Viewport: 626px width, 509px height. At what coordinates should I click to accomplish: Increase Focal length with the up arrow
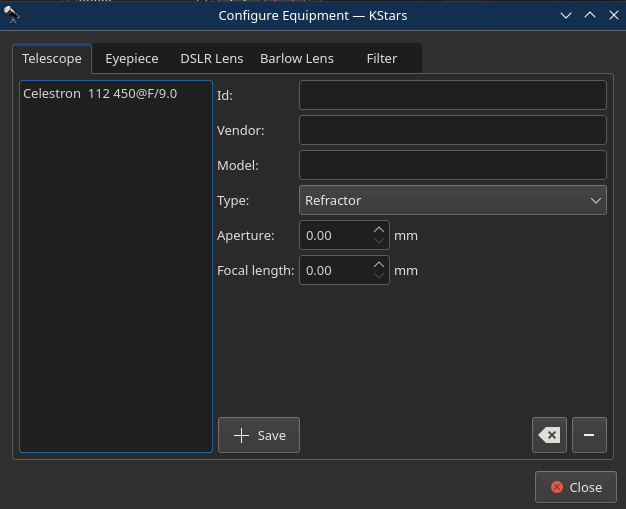pos(379,265)
